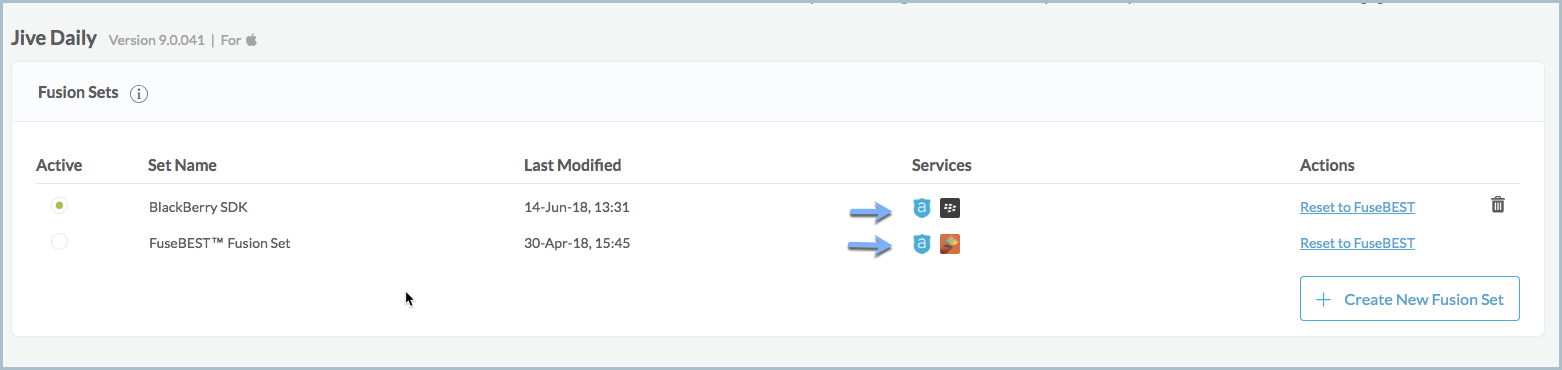Click the Active column header
Image resolution: width=1562 pixels, height=370 pixels.
59,165
